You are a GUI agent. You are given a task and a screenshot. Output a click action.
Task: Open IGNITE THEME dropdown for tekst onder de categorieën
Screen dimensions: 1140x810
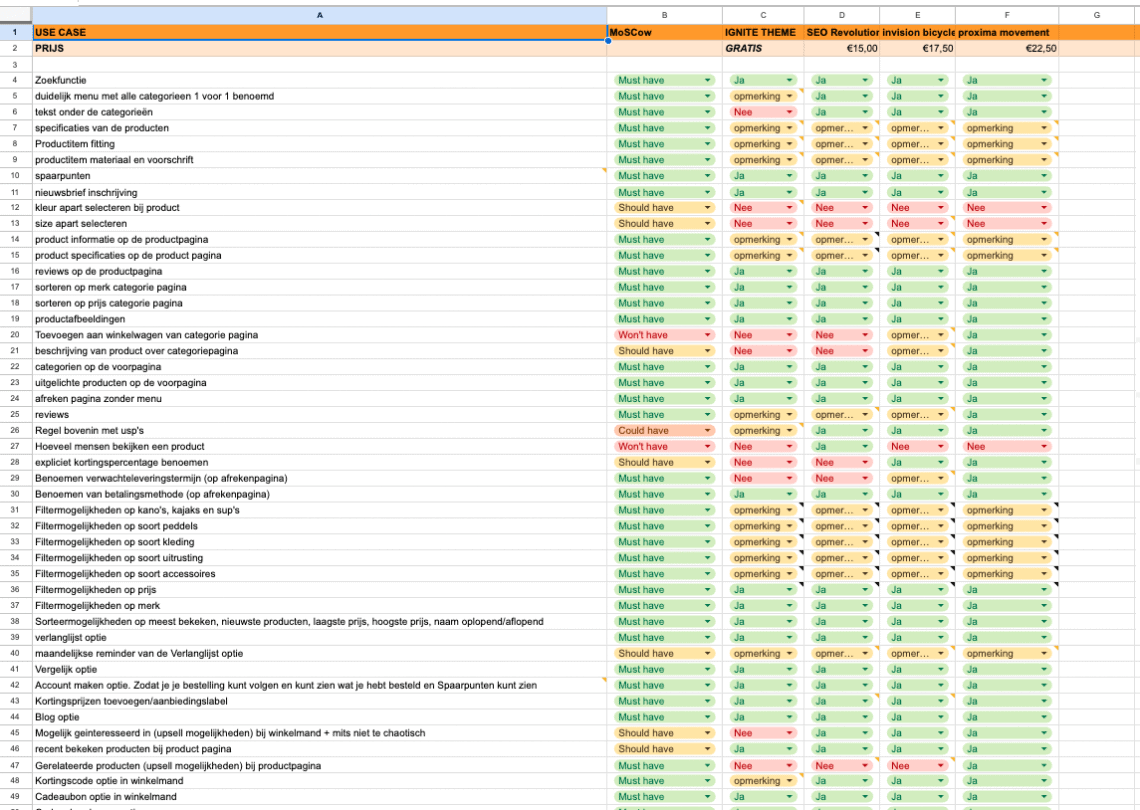coord(762,112)
